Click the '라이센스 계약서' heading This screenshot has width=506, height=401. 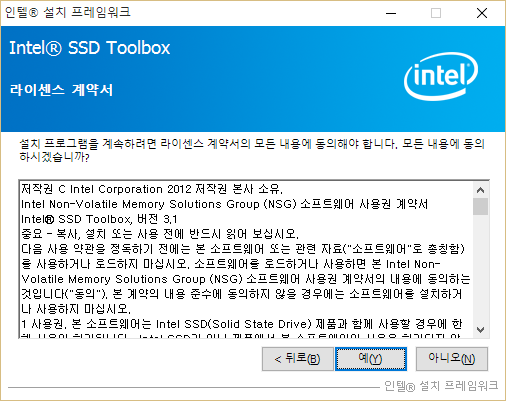pos(61,90)
